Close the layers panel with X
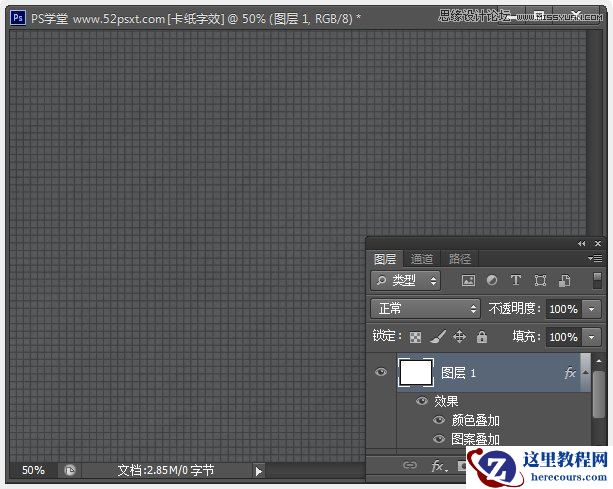 598,244
